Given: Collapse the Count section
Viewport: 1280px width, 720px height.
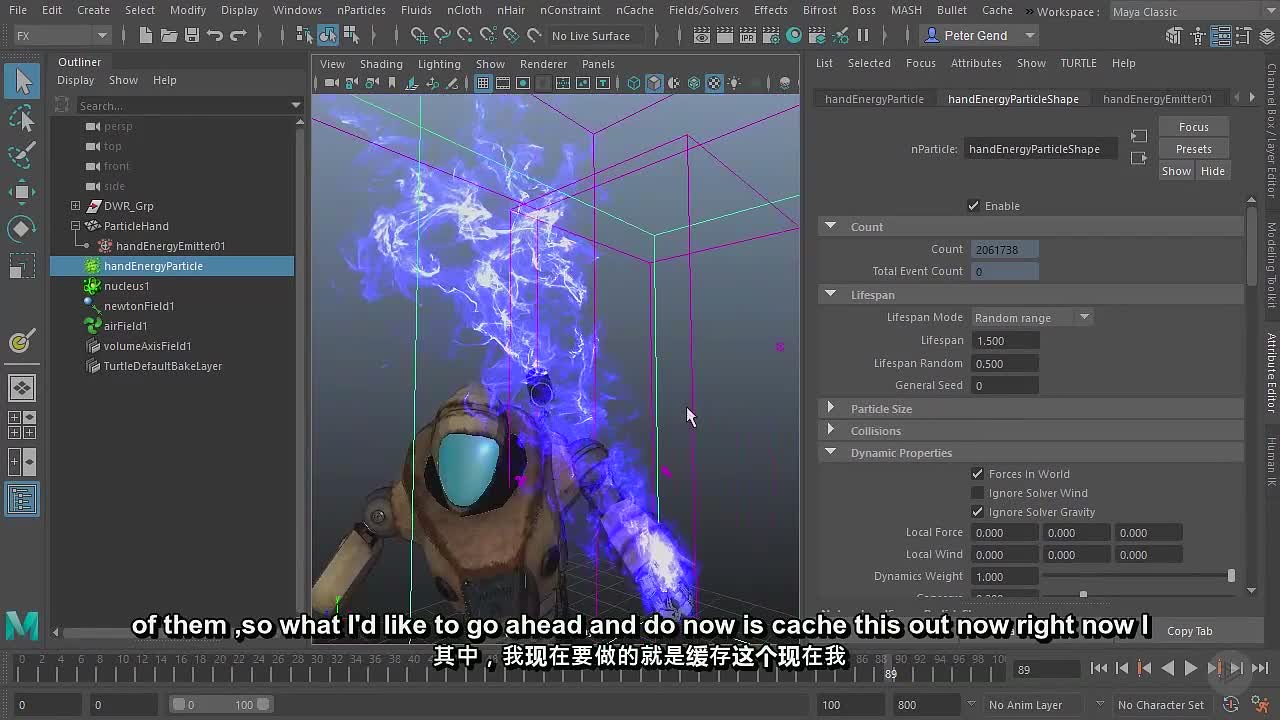Looking at the screenshot, I should (x=830, y=227).
